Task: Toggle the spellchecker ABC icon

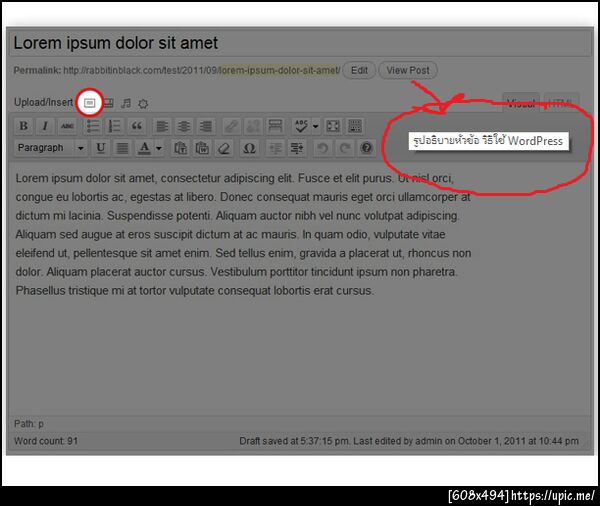Action: click(x=301, y=126)
